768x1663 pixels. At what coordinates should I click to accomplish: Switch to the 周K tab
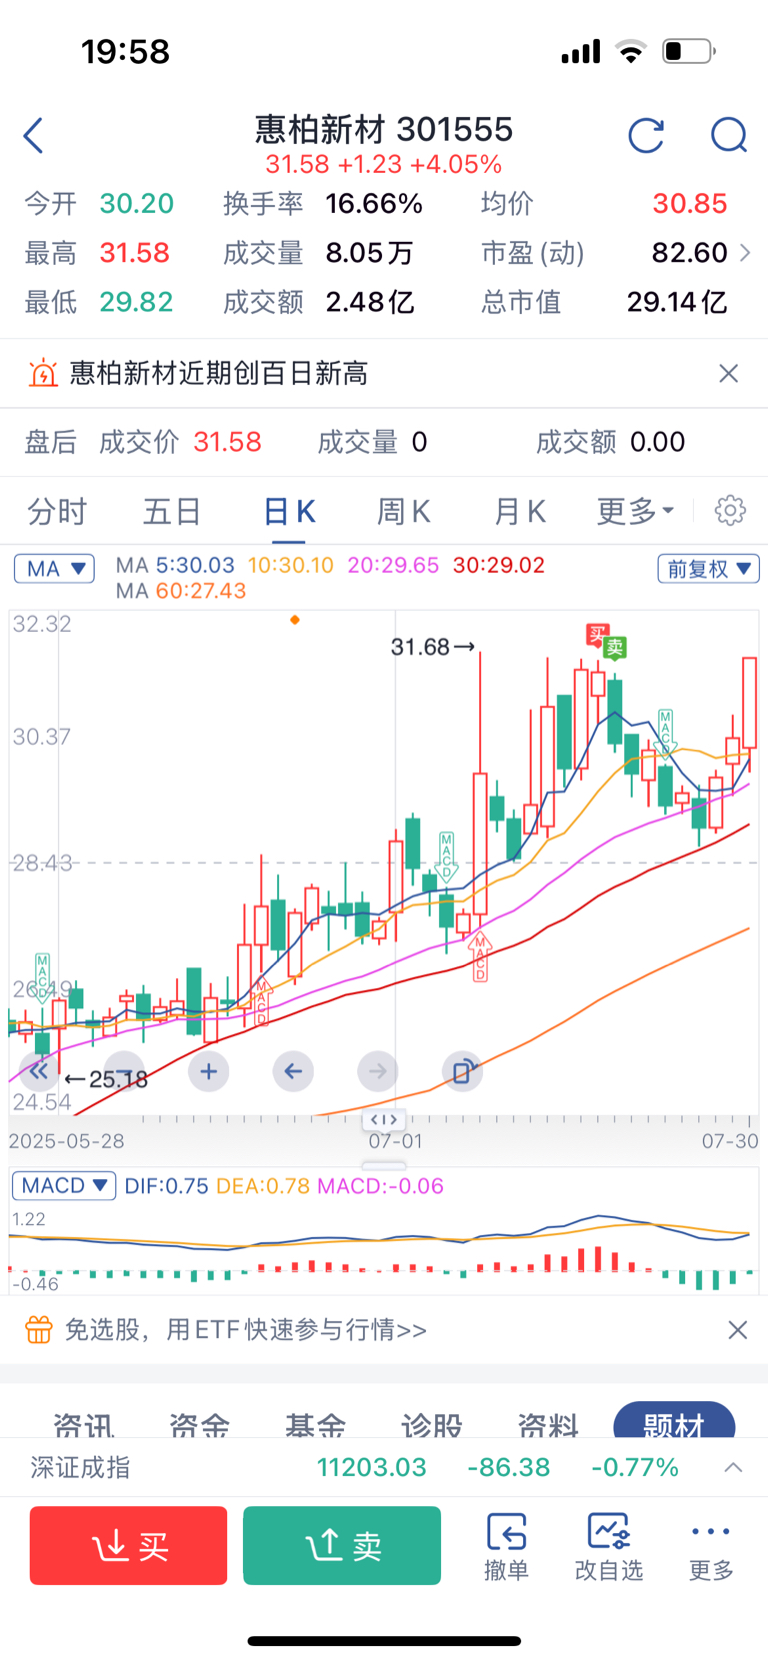coord(403,511)
